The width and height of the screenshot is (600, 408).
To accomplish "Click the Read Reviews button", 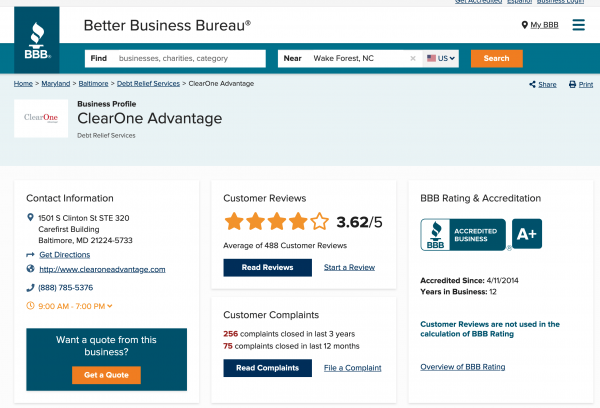I will coord(267,268).
